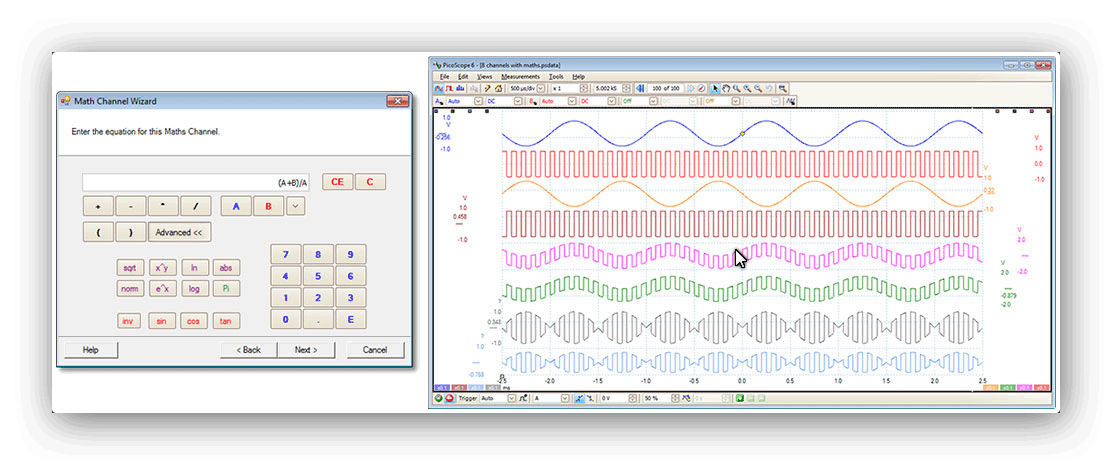Image resolution: width=1112 pixels, height=465 pixels.
Task: Go to previous waveform buffer
Action: point(640,88)
